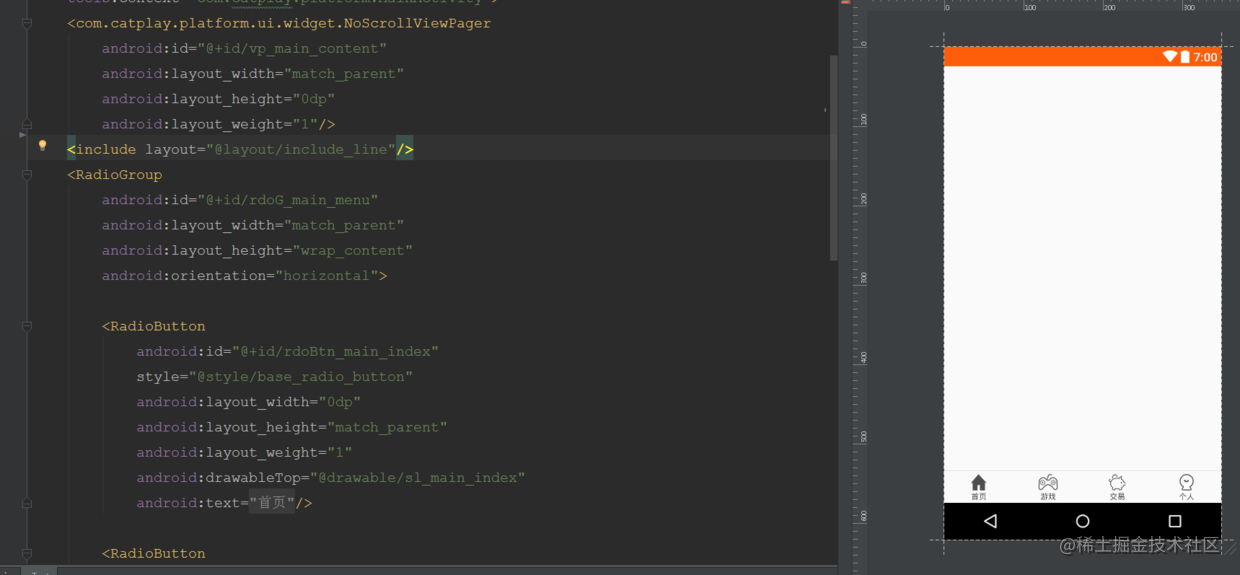Collapse the bottom RadioButton fold marker
This screenshot has width=1240, height=575.
point(27,553)
